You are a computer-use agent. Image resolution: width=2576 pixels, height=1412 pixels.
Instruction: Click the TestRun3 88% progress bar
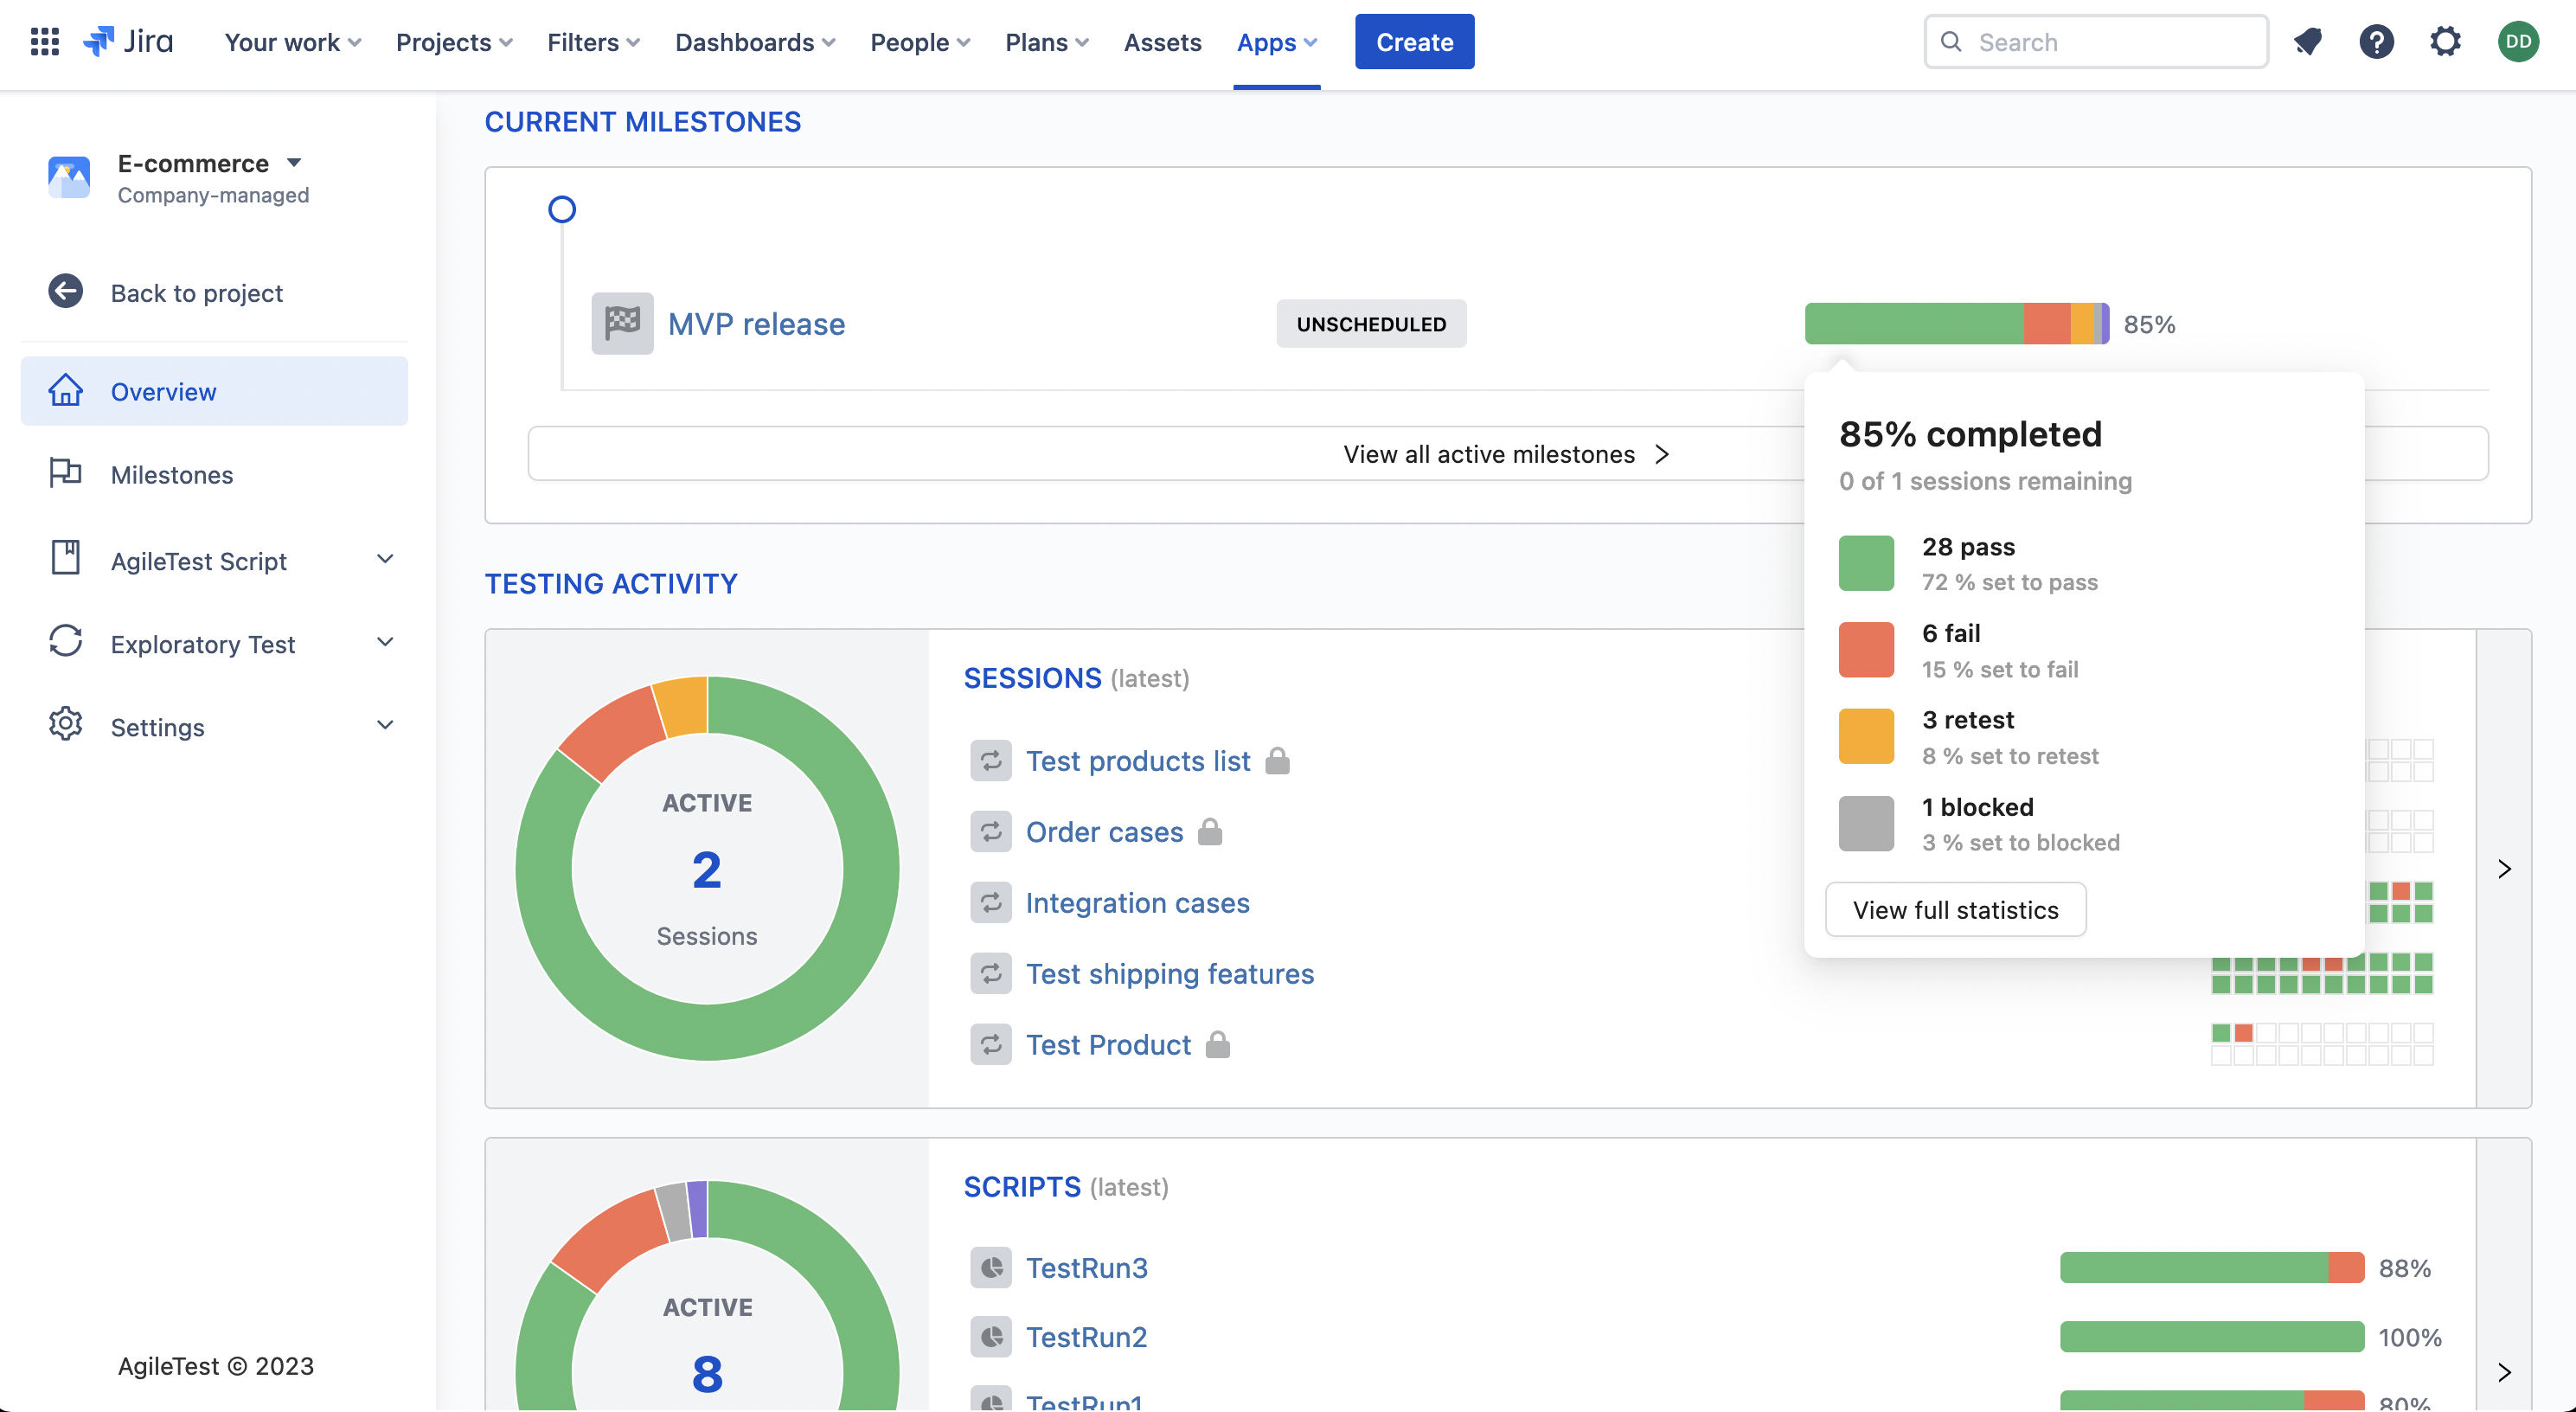coord(2212,1268)
